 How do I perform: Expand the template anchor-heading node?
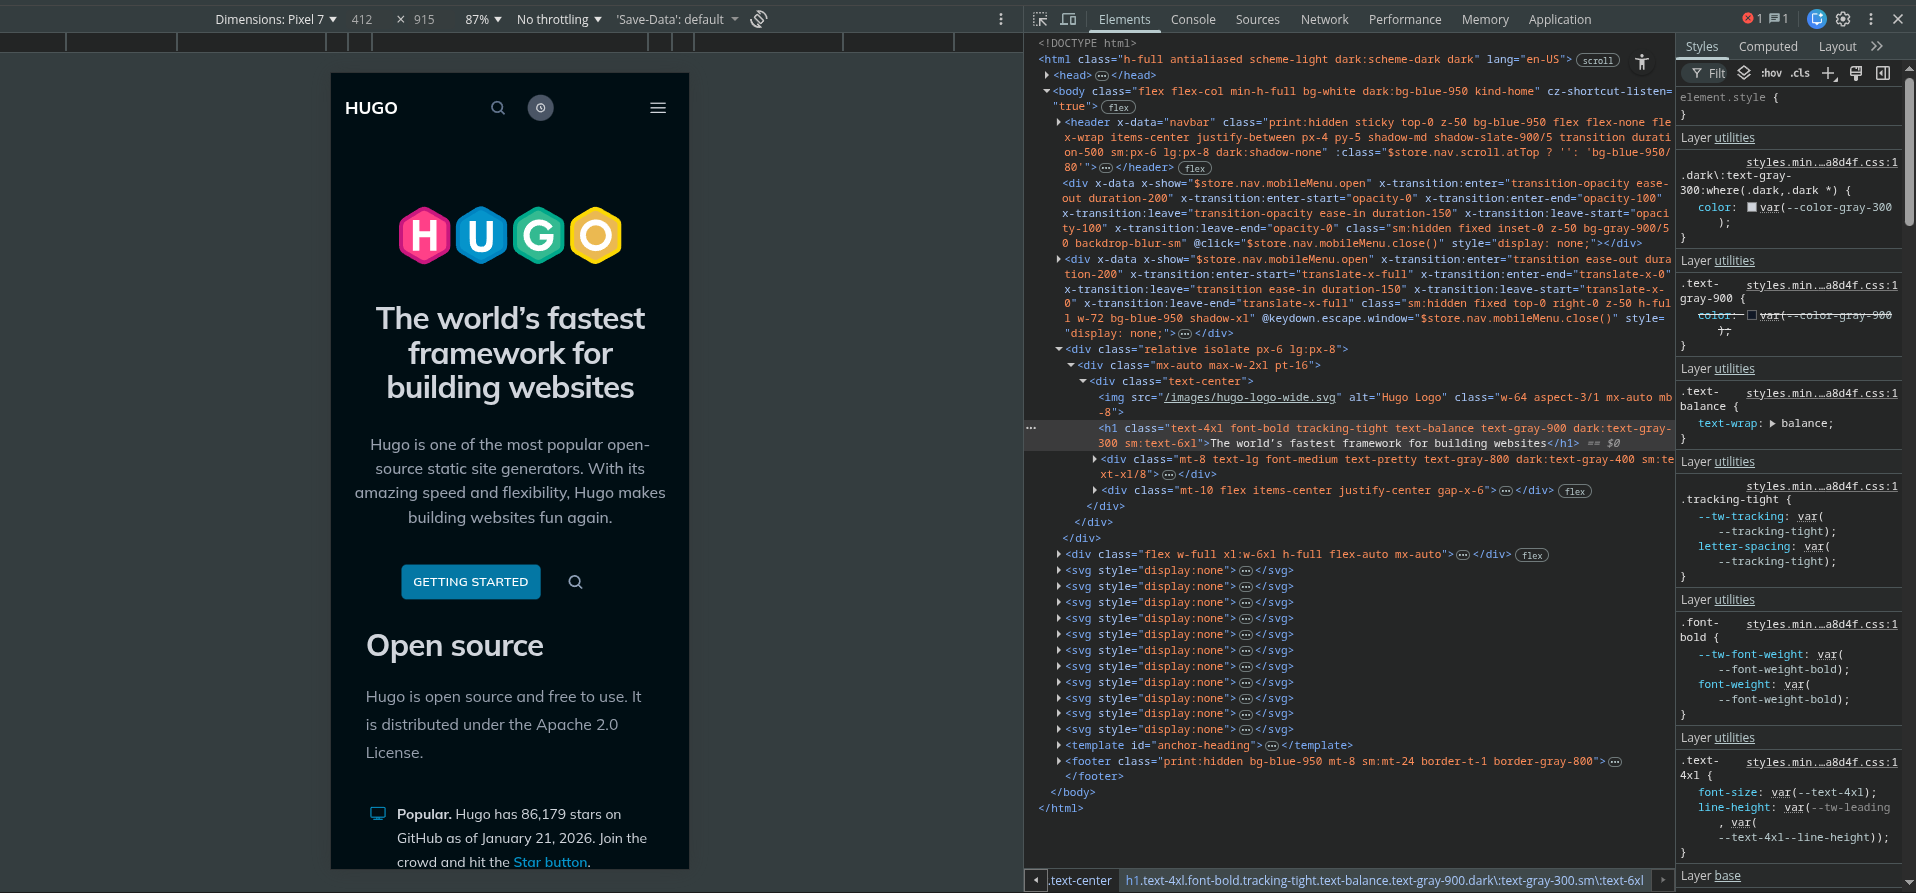(1058, 745)
